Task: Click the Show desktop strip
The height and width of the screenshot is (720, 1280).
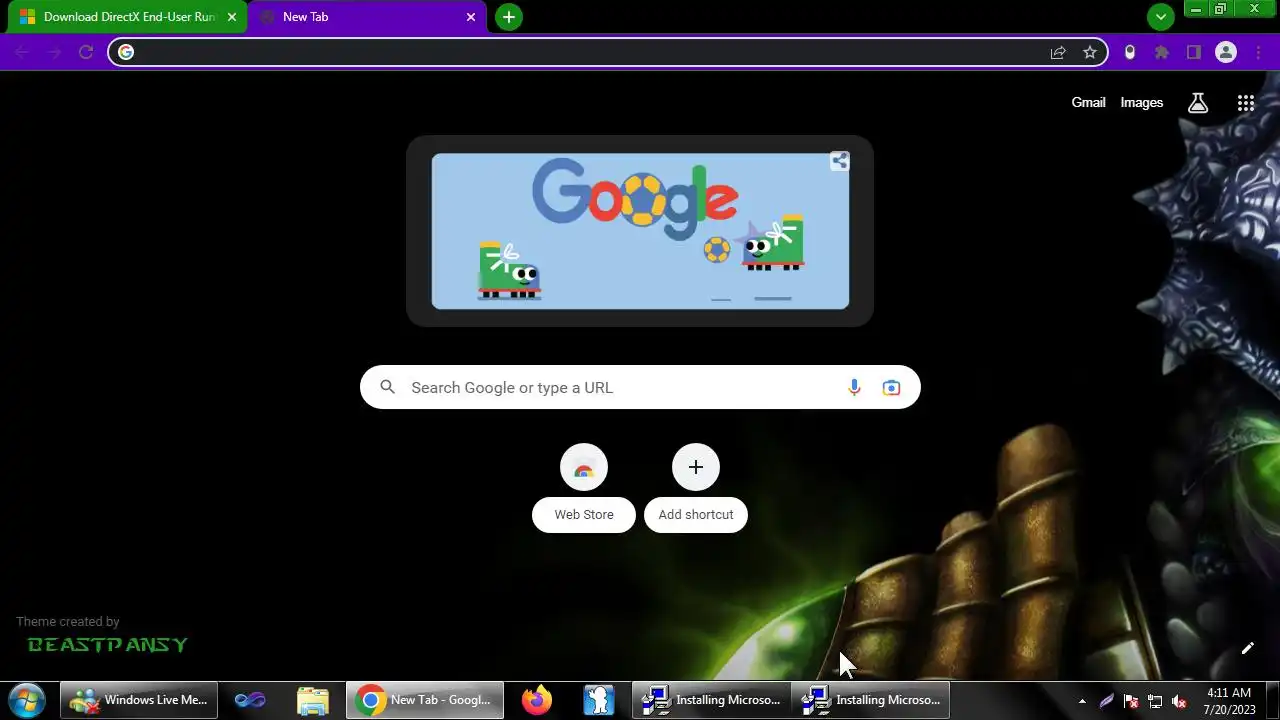Action: click(x=1272, y=700)
